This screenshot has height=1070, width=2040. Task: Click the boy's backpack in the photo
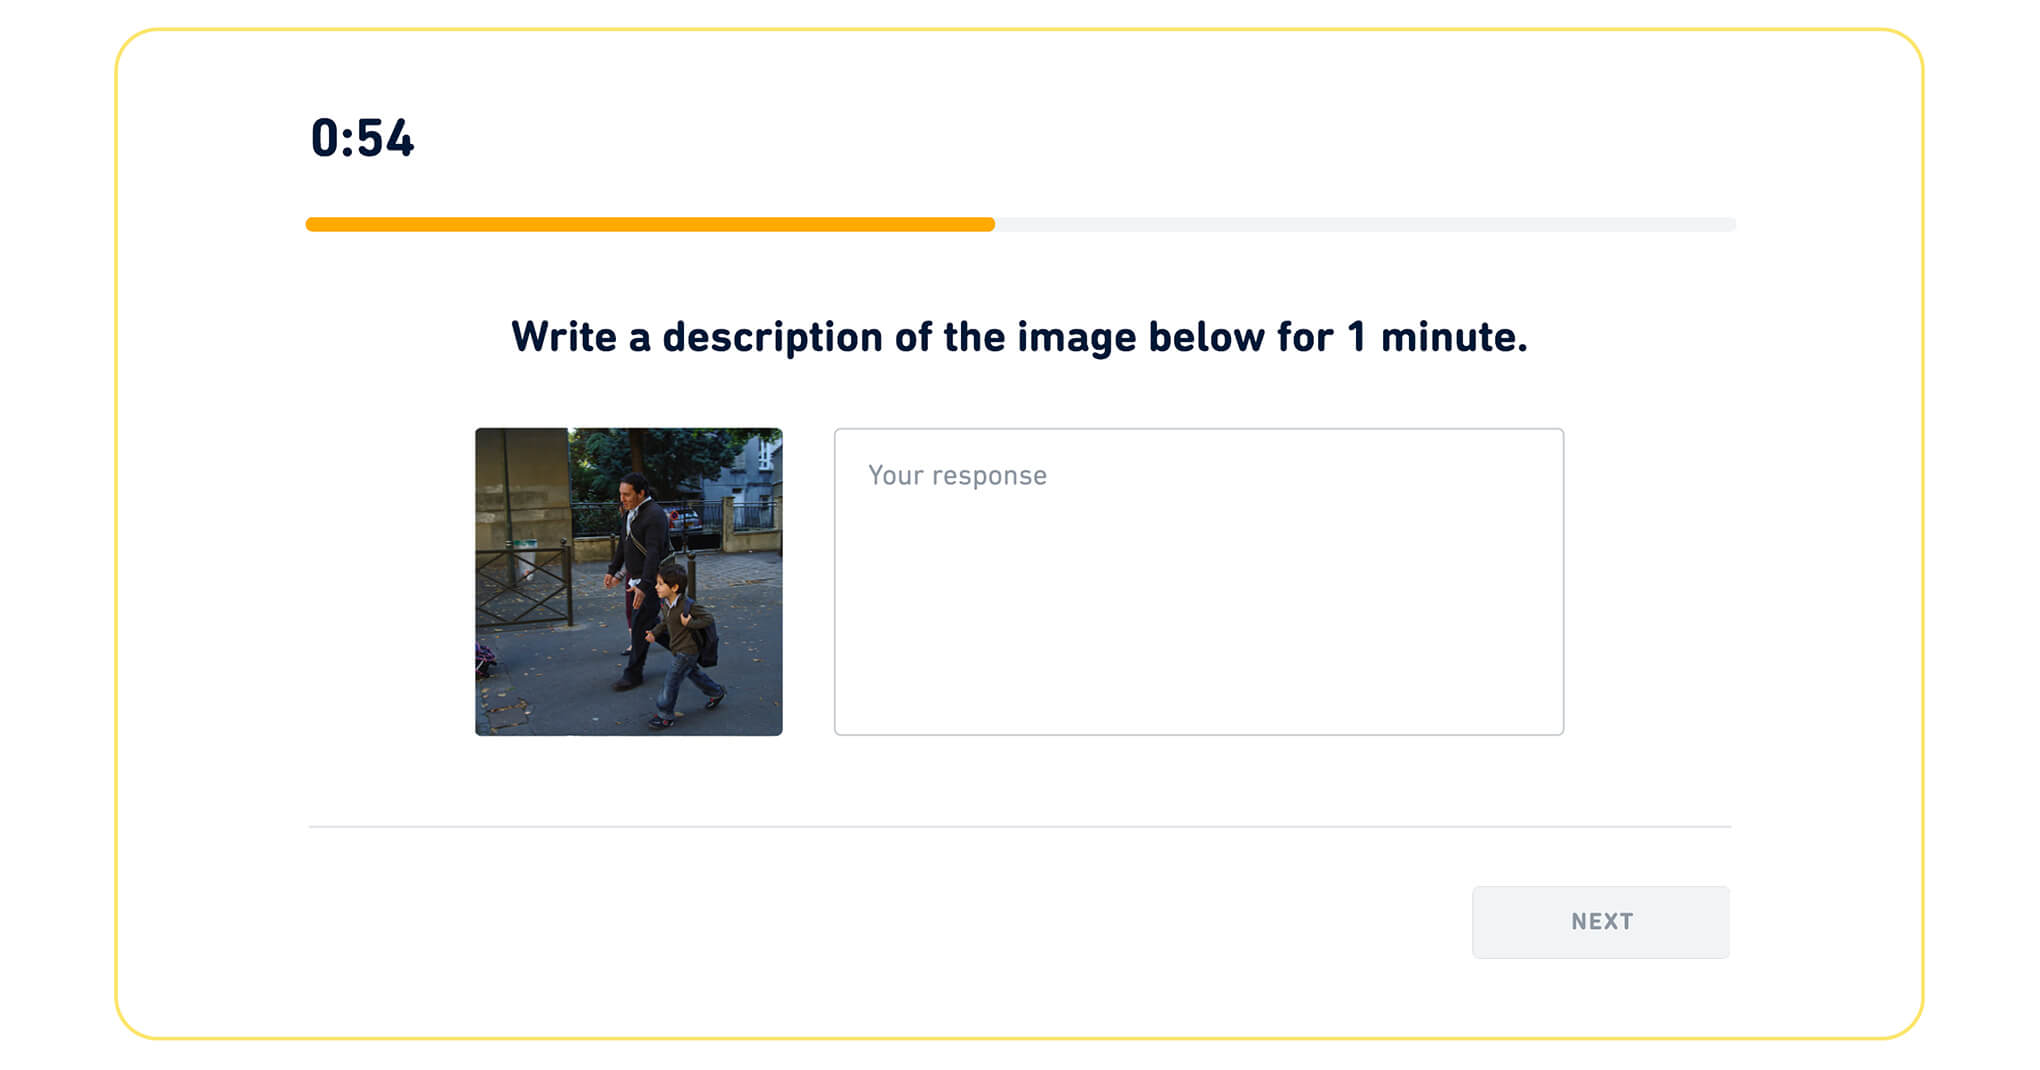[x=708, y=645]
